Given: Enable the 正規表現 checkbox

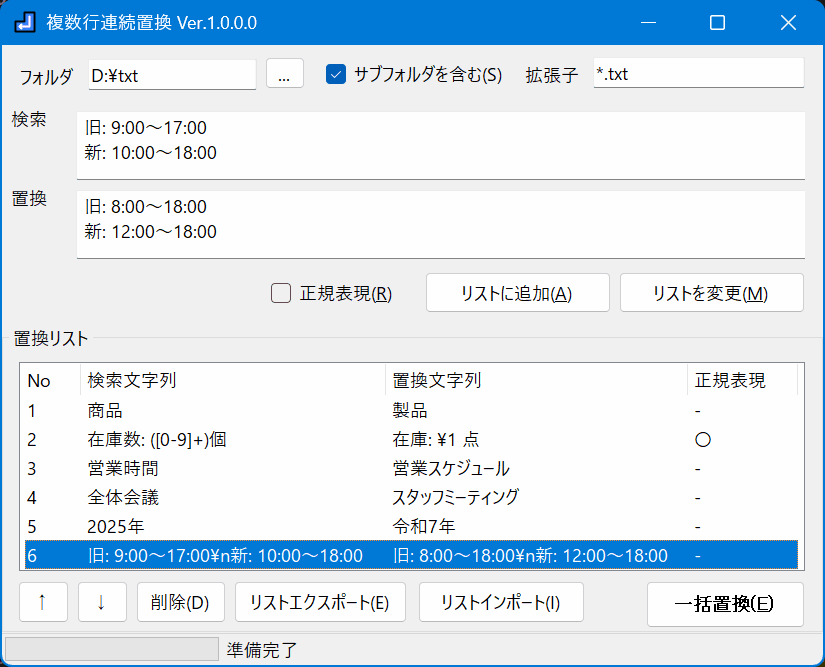Looking at the screenshot, I should (x=281, y=293).
